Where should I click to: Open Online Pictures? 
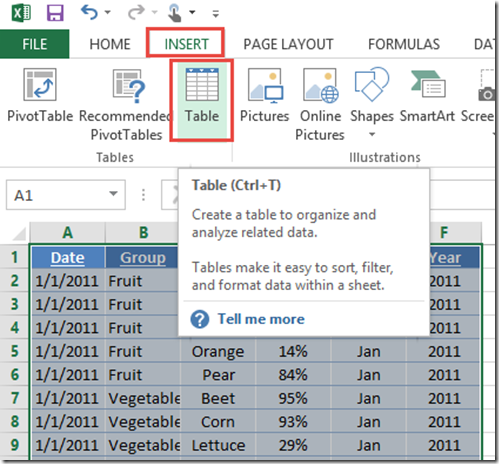point(320,105)
